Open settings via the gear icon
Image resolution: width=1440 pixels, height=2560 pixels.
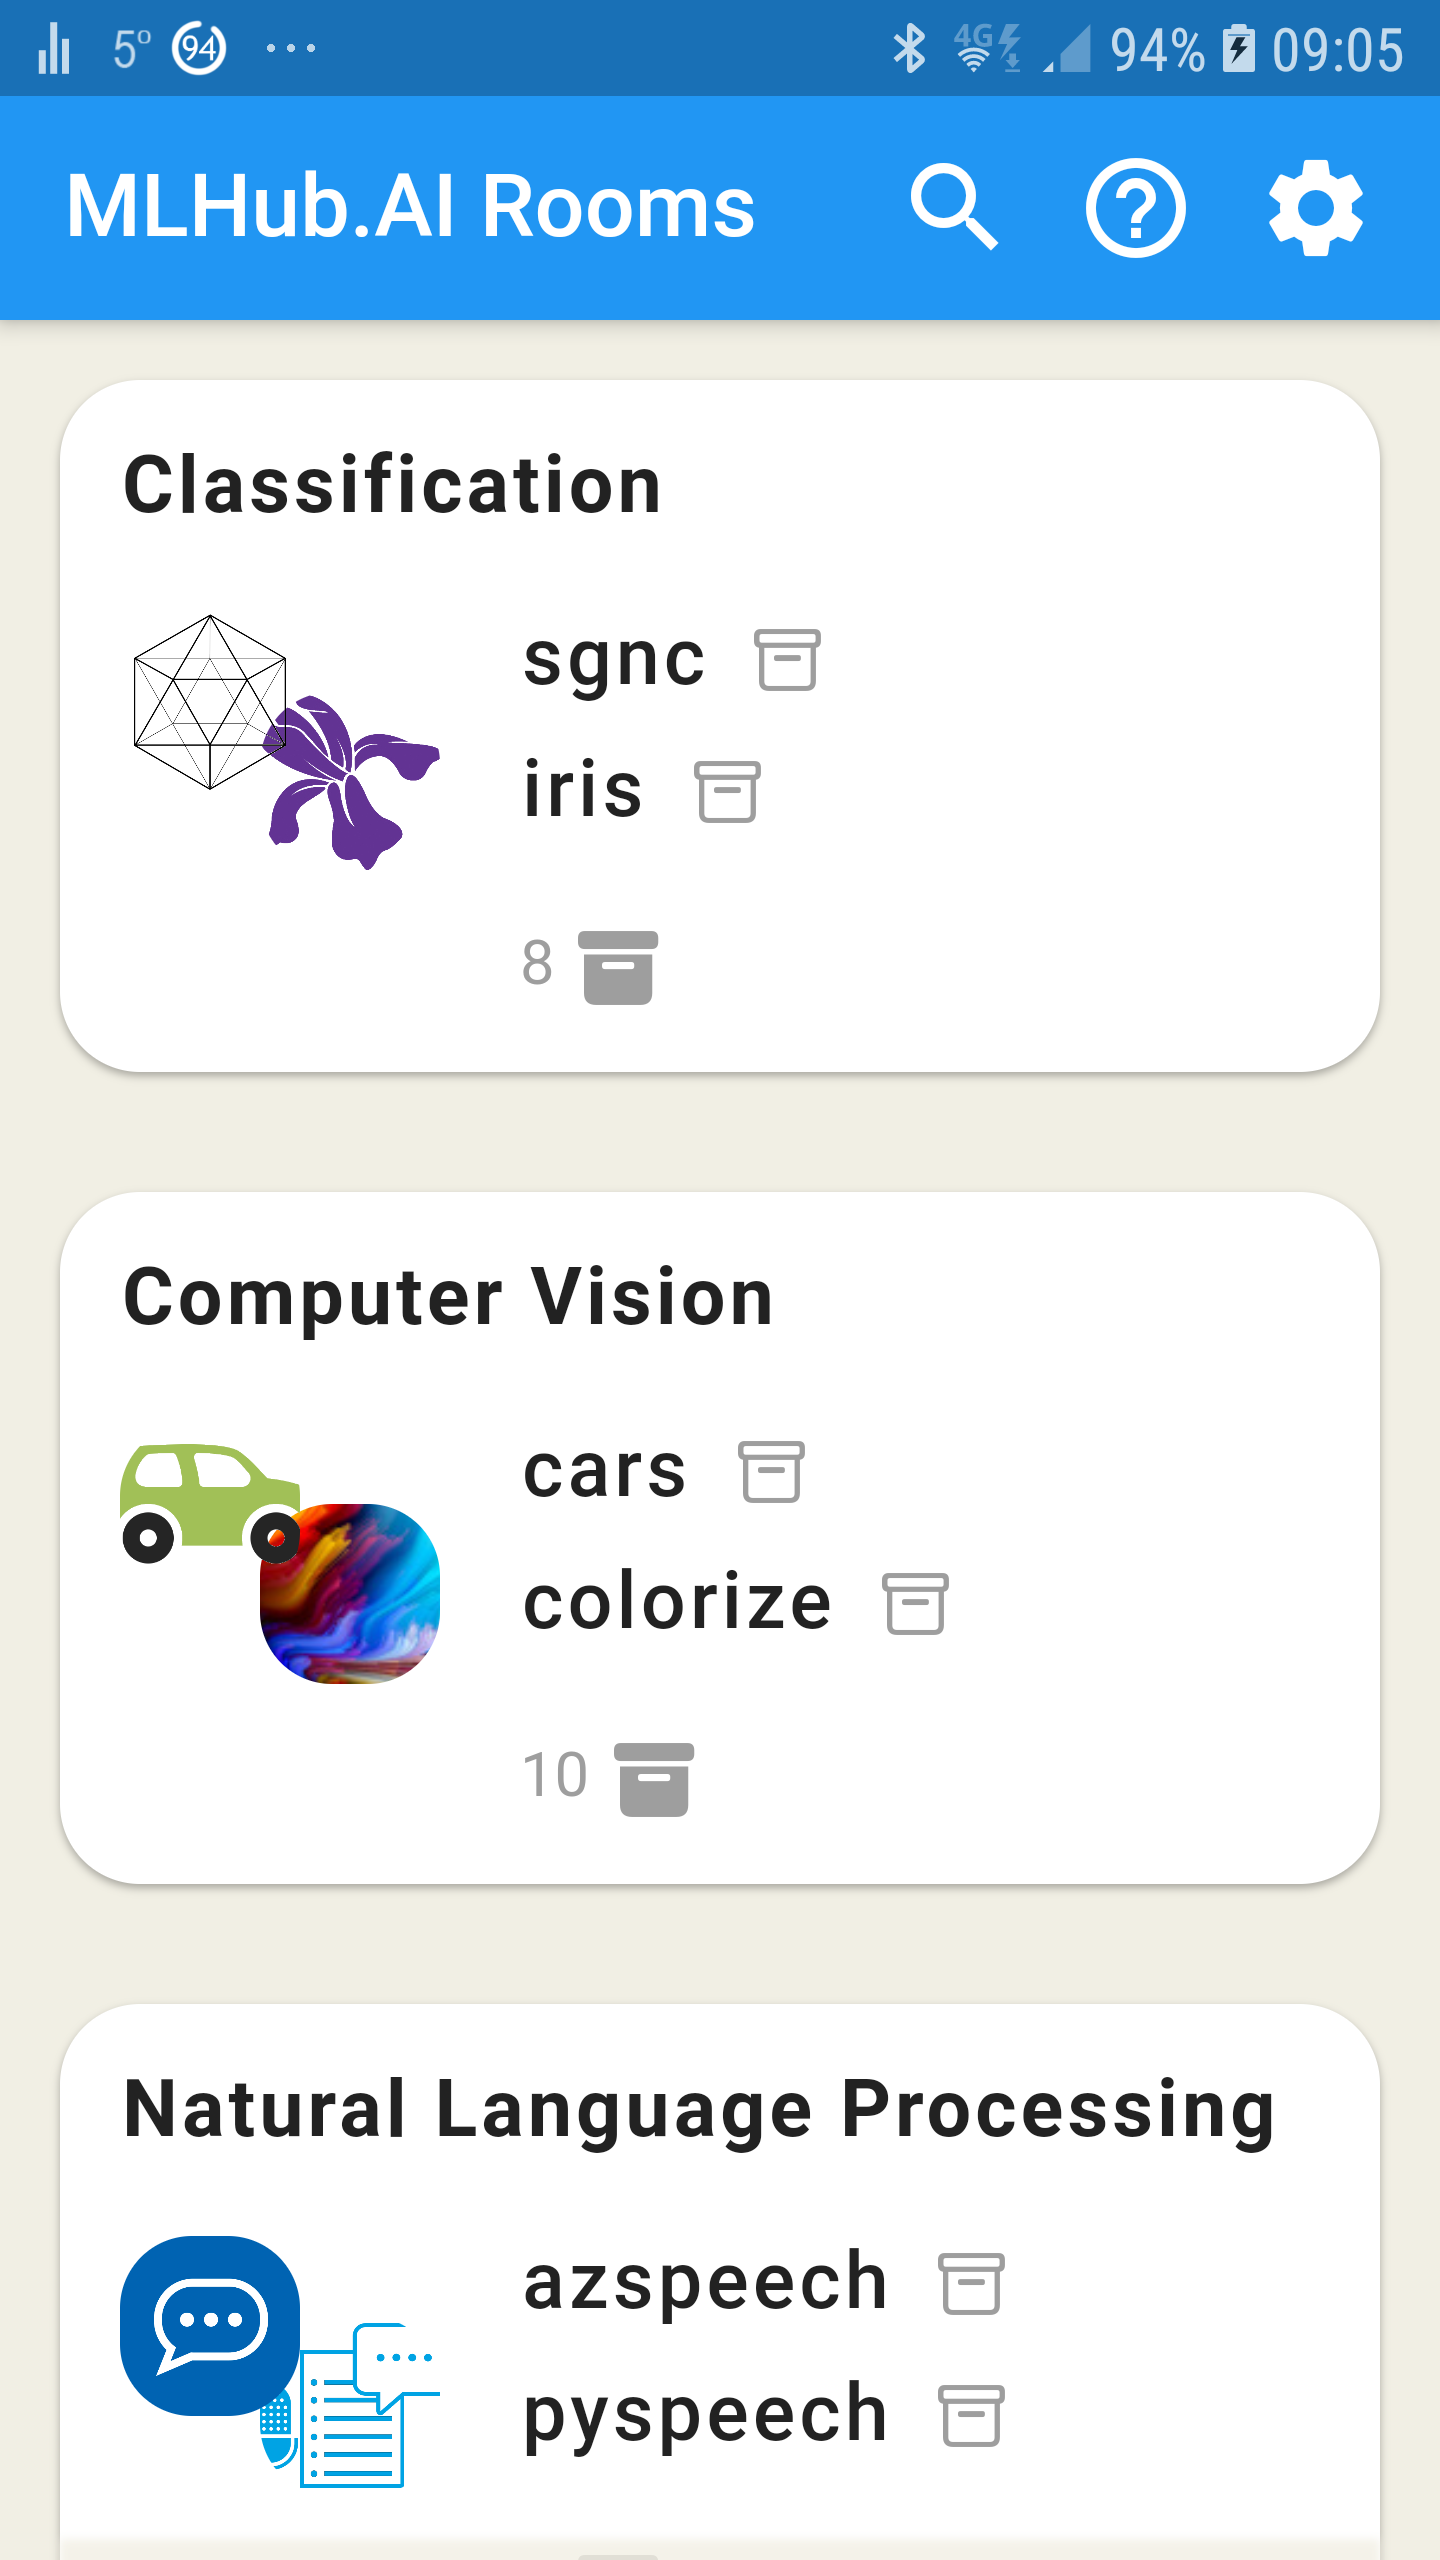(1315, 208)
